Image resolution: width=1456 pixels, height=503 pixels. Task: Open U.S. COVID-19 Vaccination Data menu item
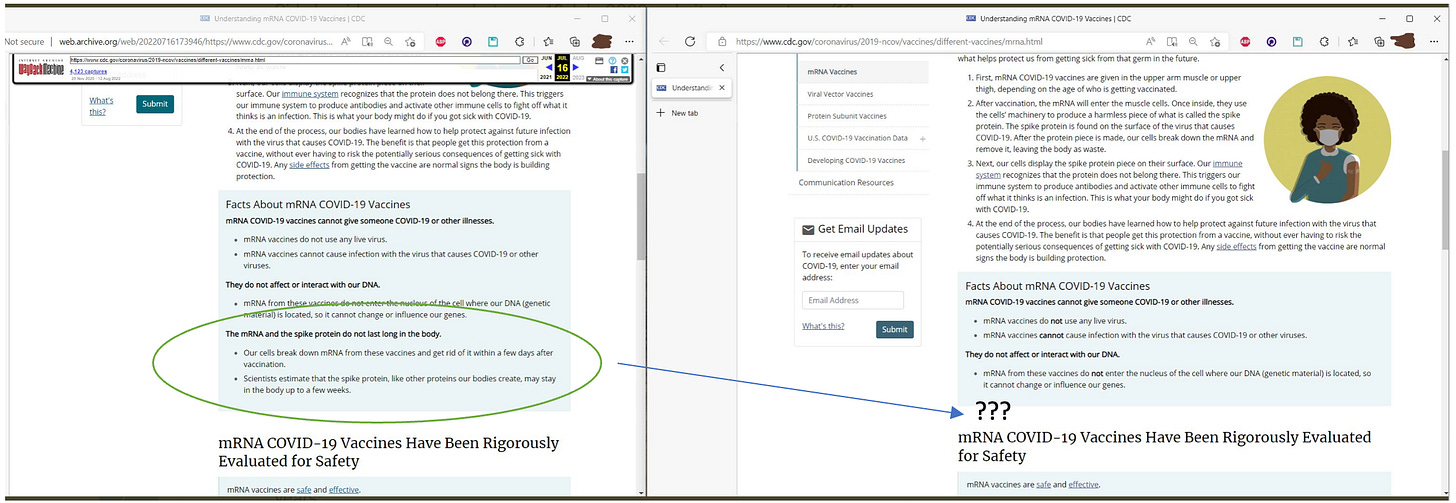pyautogui.click(x=857, y=138)
